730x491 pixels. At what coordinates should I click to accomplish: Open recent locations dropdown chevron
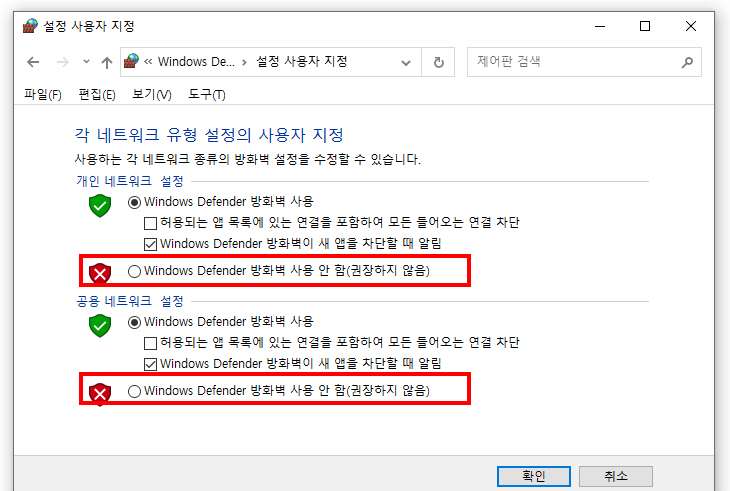coord(86,61)
